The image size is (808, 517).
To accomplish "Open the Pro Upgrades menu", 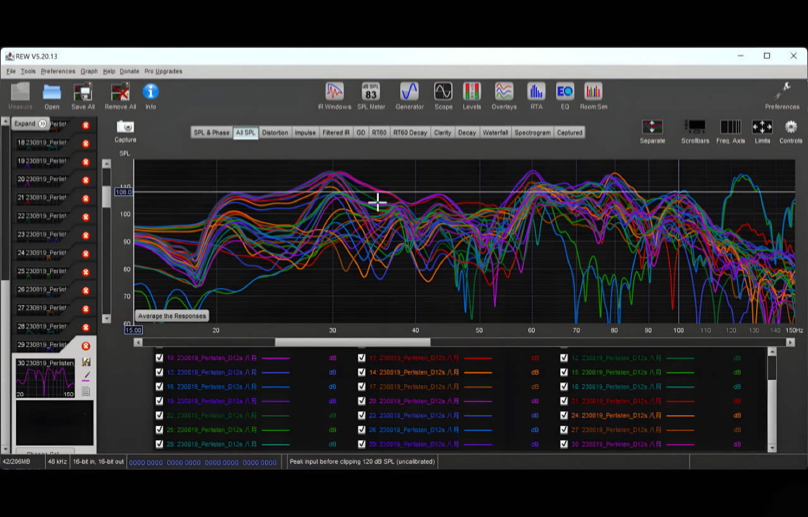I will tap(163, 71).
